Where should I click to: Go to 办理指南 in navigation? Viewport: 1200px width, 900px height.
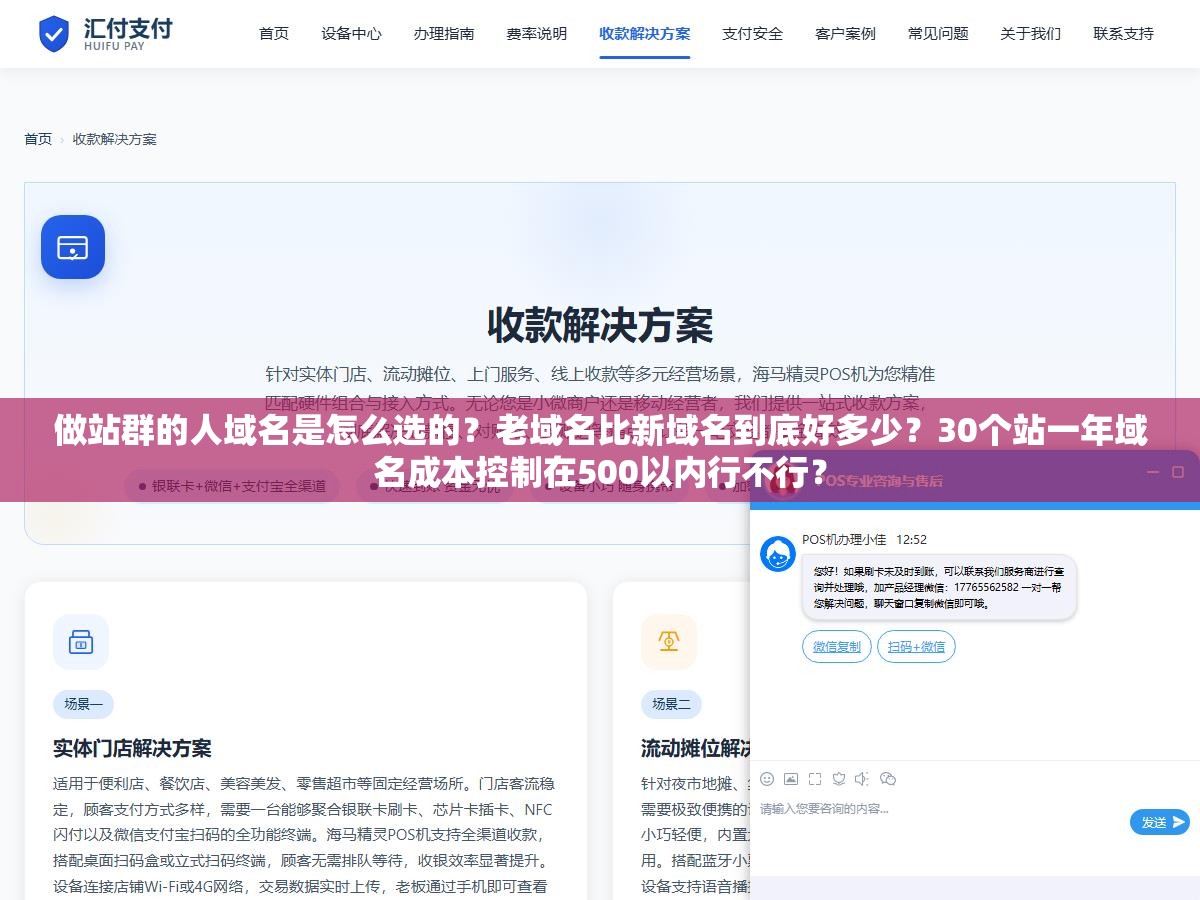coord(444,33)
